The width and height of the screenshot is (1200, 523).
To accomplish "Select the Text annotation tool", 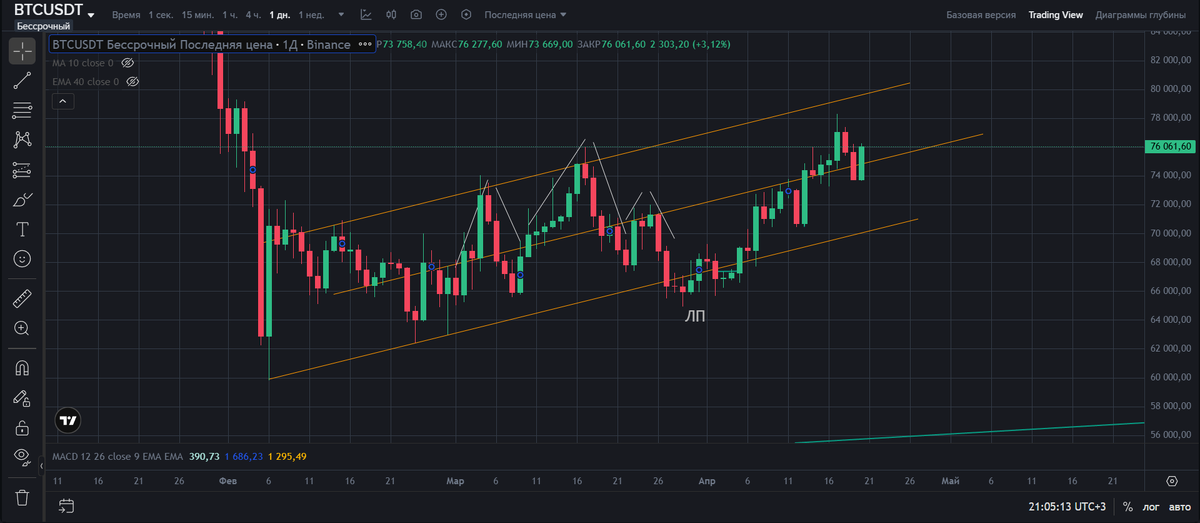I will 22,229.
